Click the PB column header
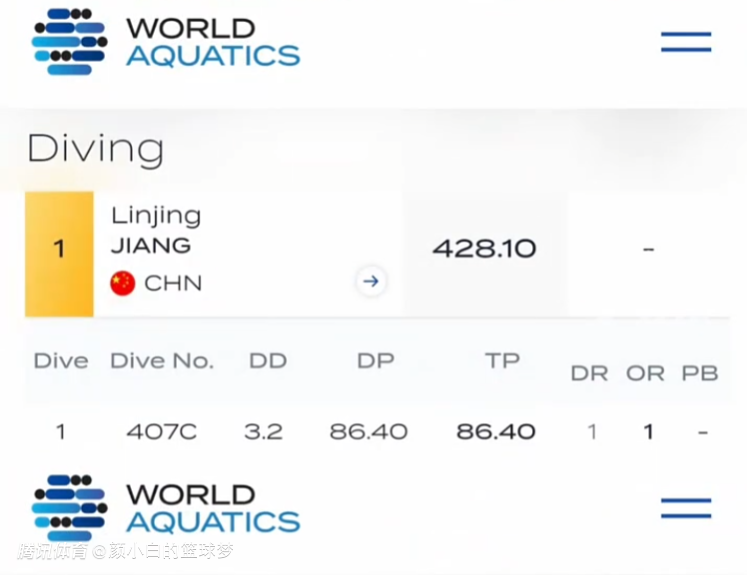 pos(700,373)
